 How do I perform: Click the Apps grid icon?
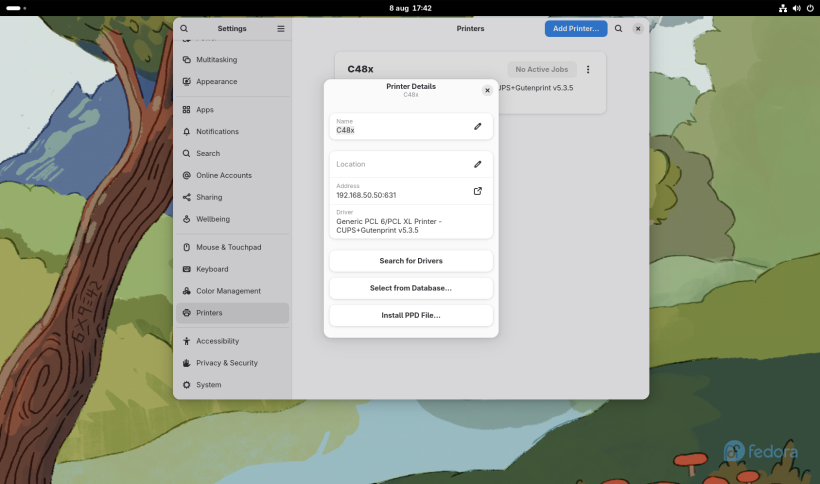coord(187,110)
